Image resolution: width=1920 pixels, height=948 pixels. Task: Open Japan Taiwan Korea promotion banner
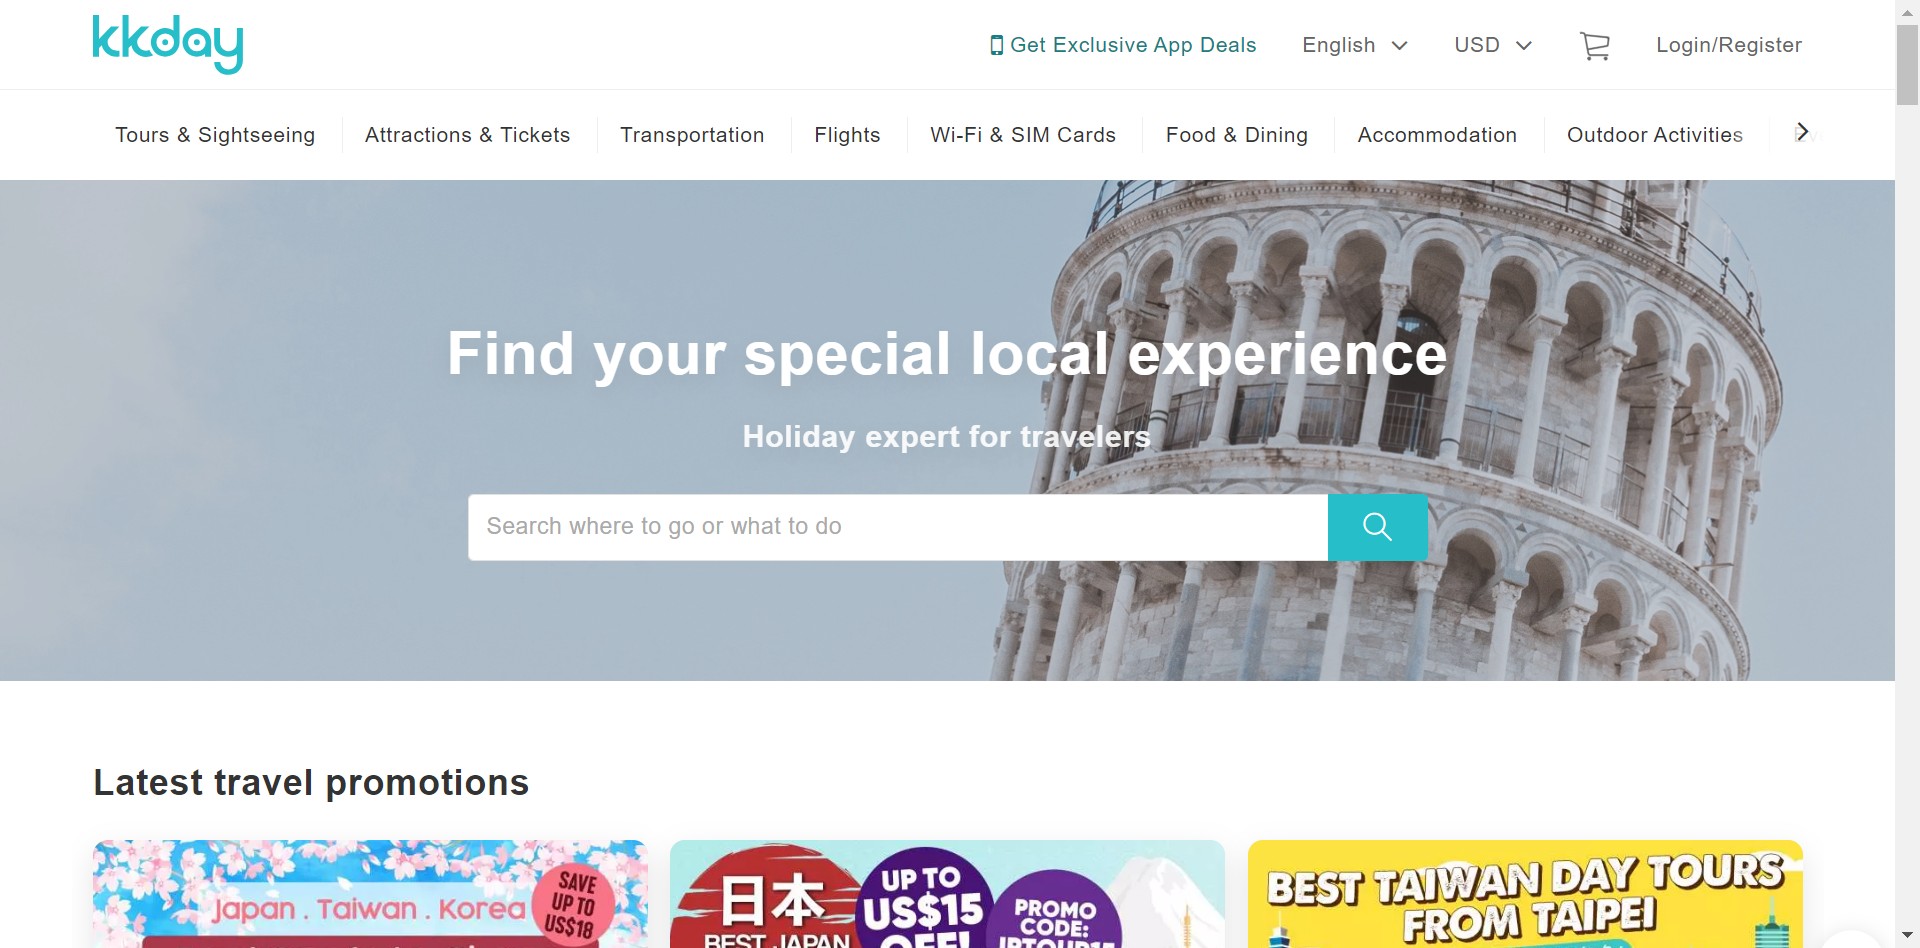pyautogui.click(x=370, y=894)
